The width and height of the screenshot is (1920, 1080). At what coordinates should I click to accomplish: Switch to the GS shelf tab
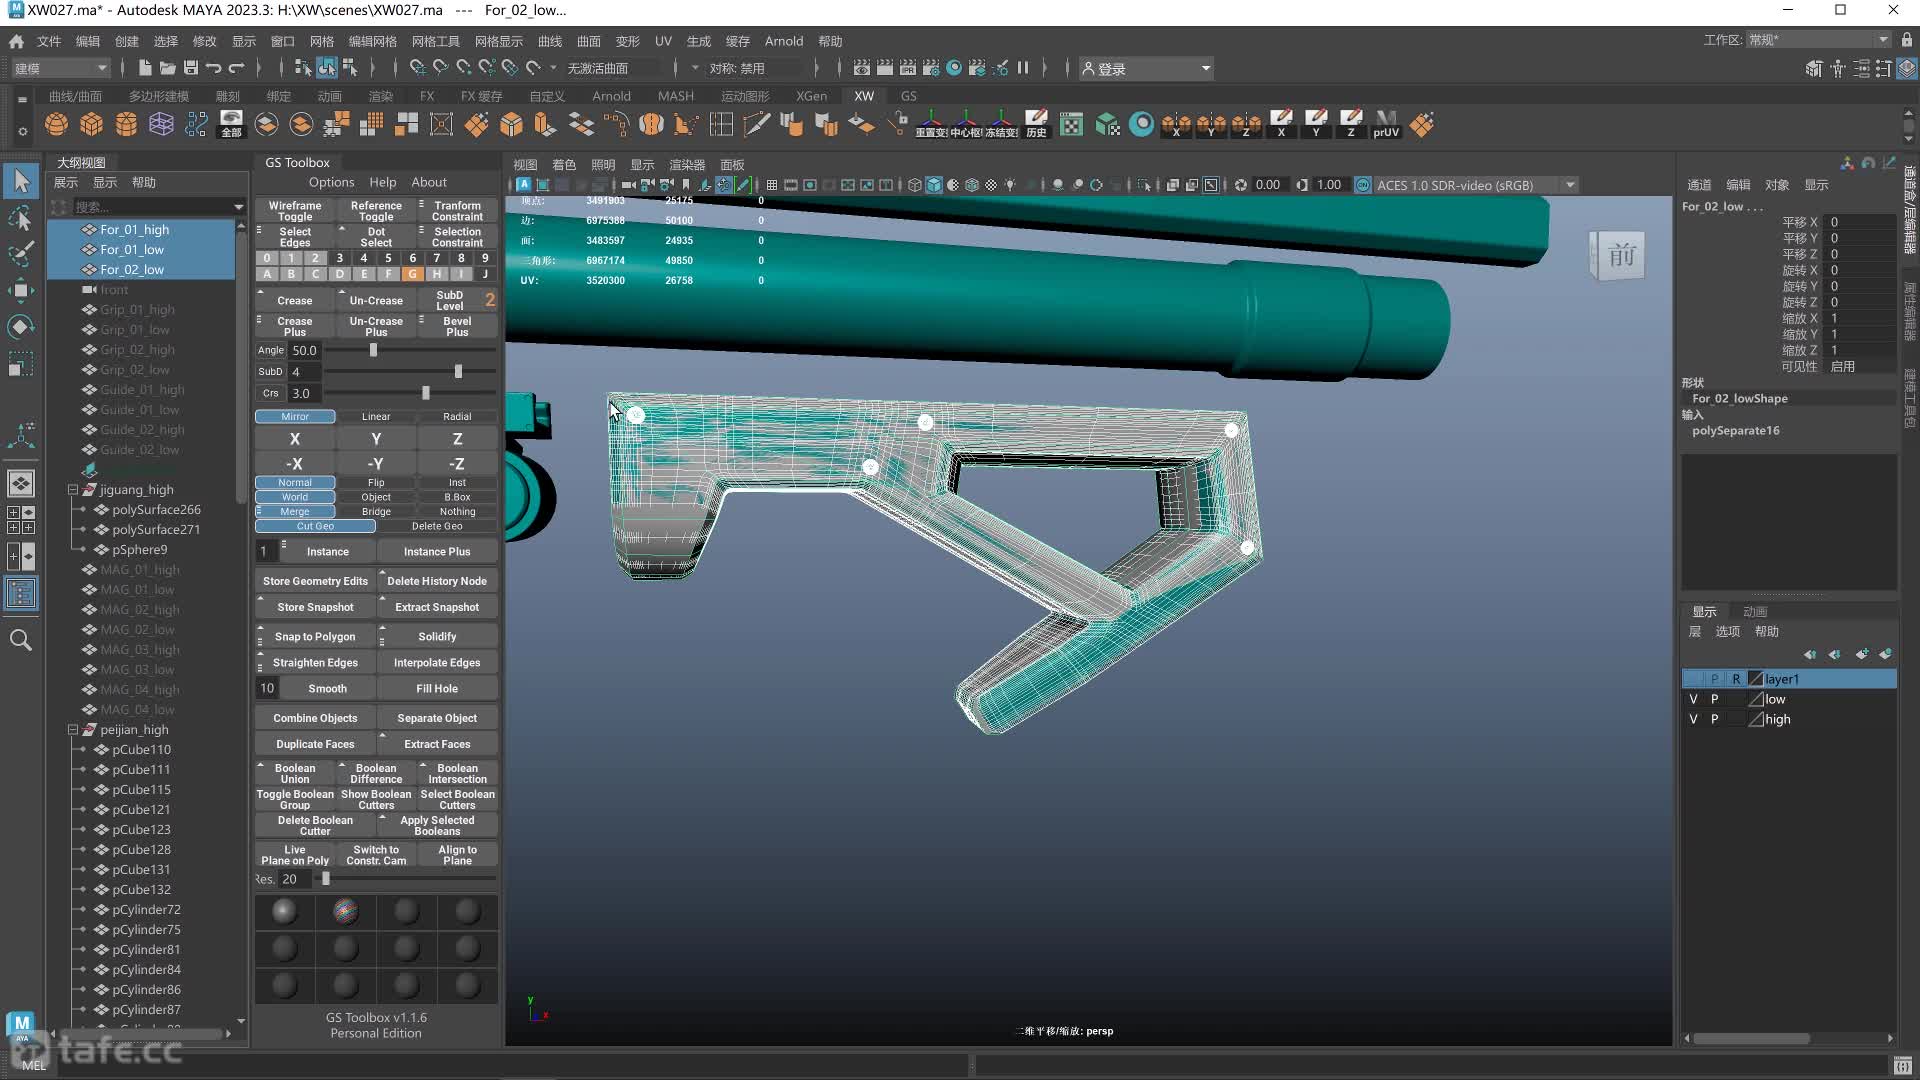pyautogui.click(x=908, y=96)
